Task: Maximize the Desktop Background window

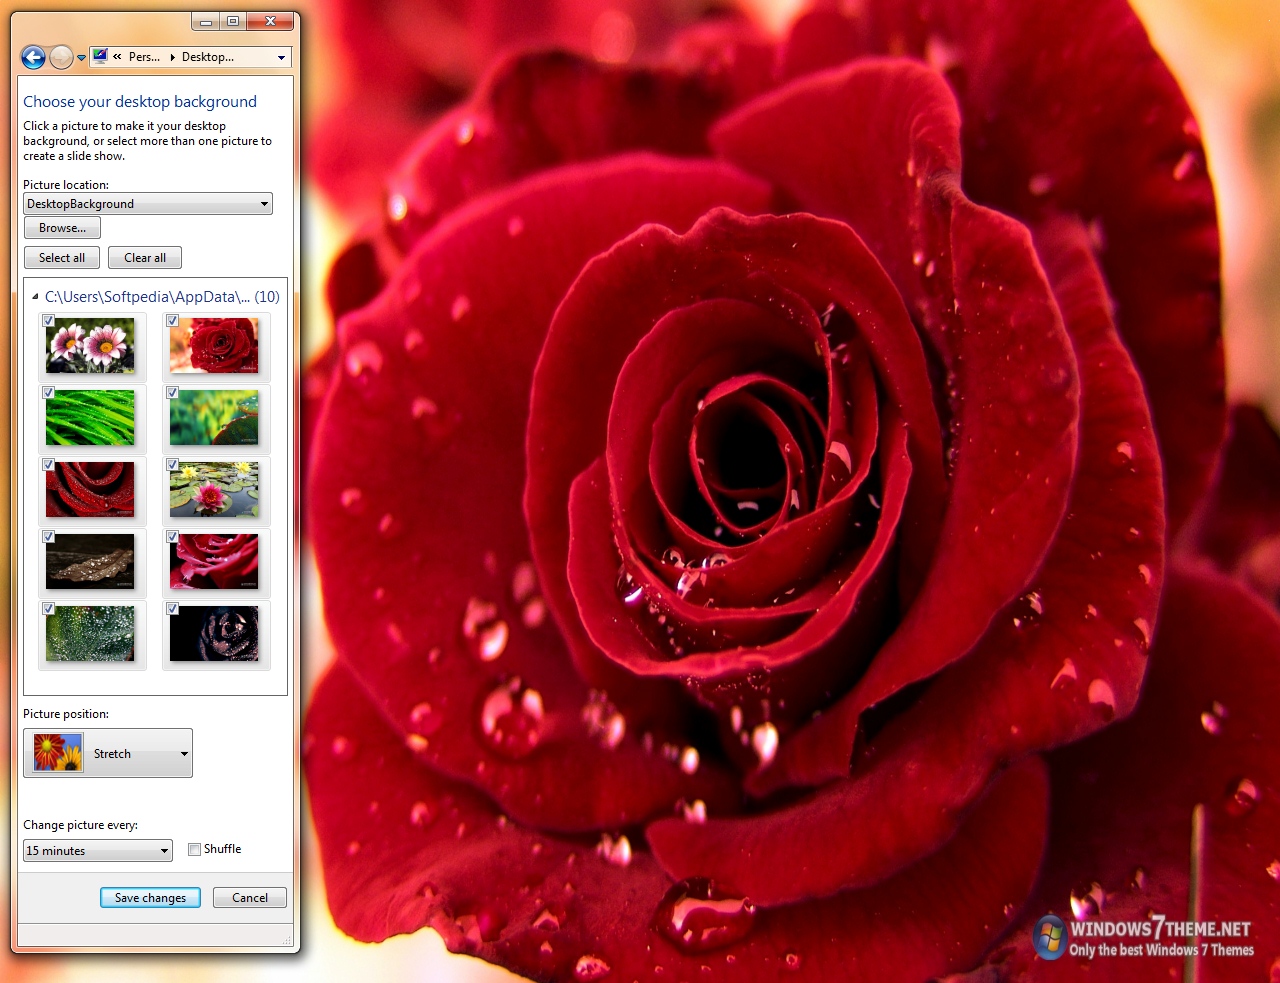Action: (x=233, y=22)
